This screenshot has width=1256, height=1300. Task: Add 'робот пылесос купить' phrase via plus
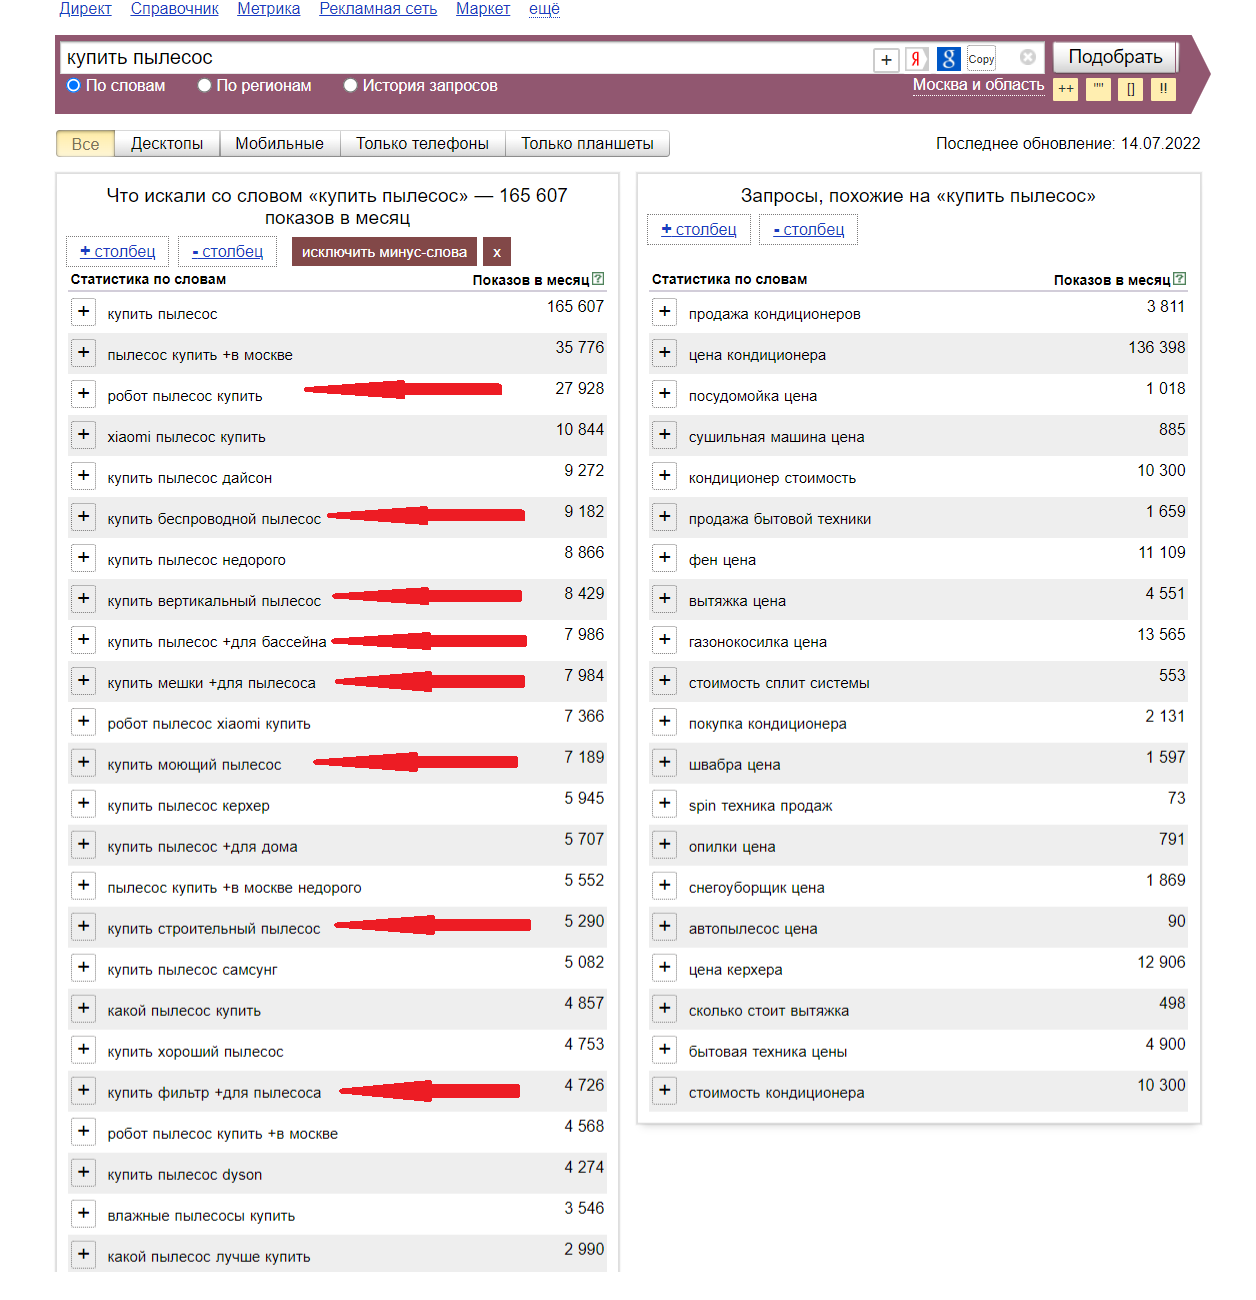pos(84,394)
